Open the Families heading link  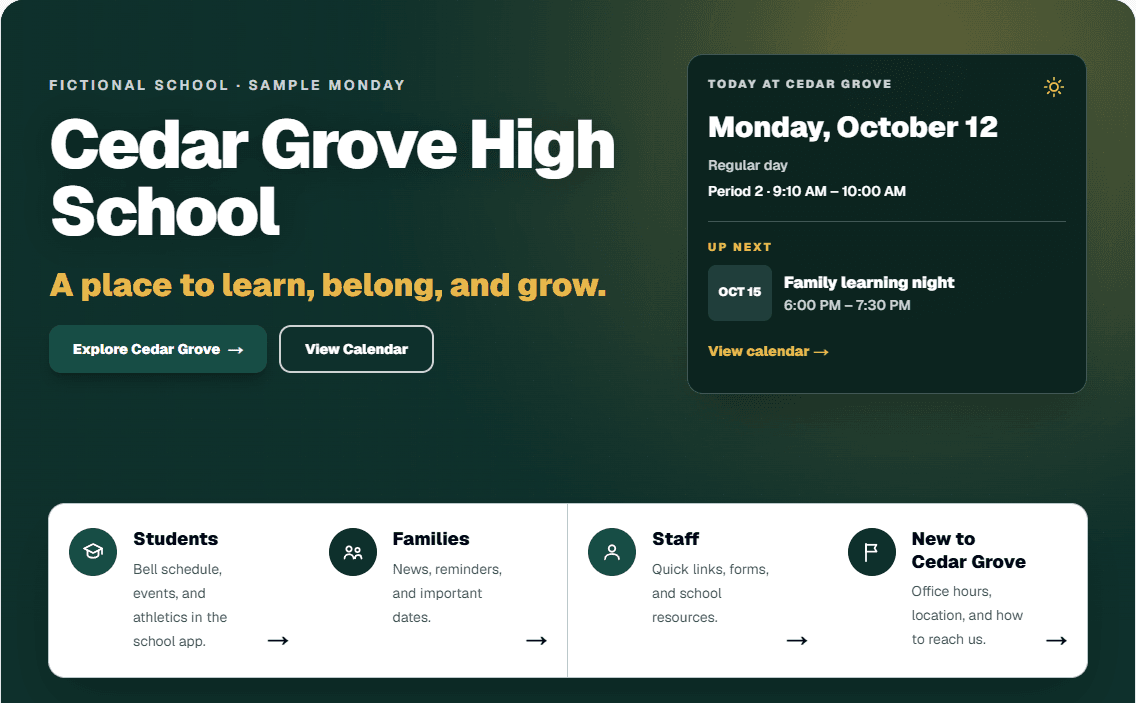tap(431, 538)
